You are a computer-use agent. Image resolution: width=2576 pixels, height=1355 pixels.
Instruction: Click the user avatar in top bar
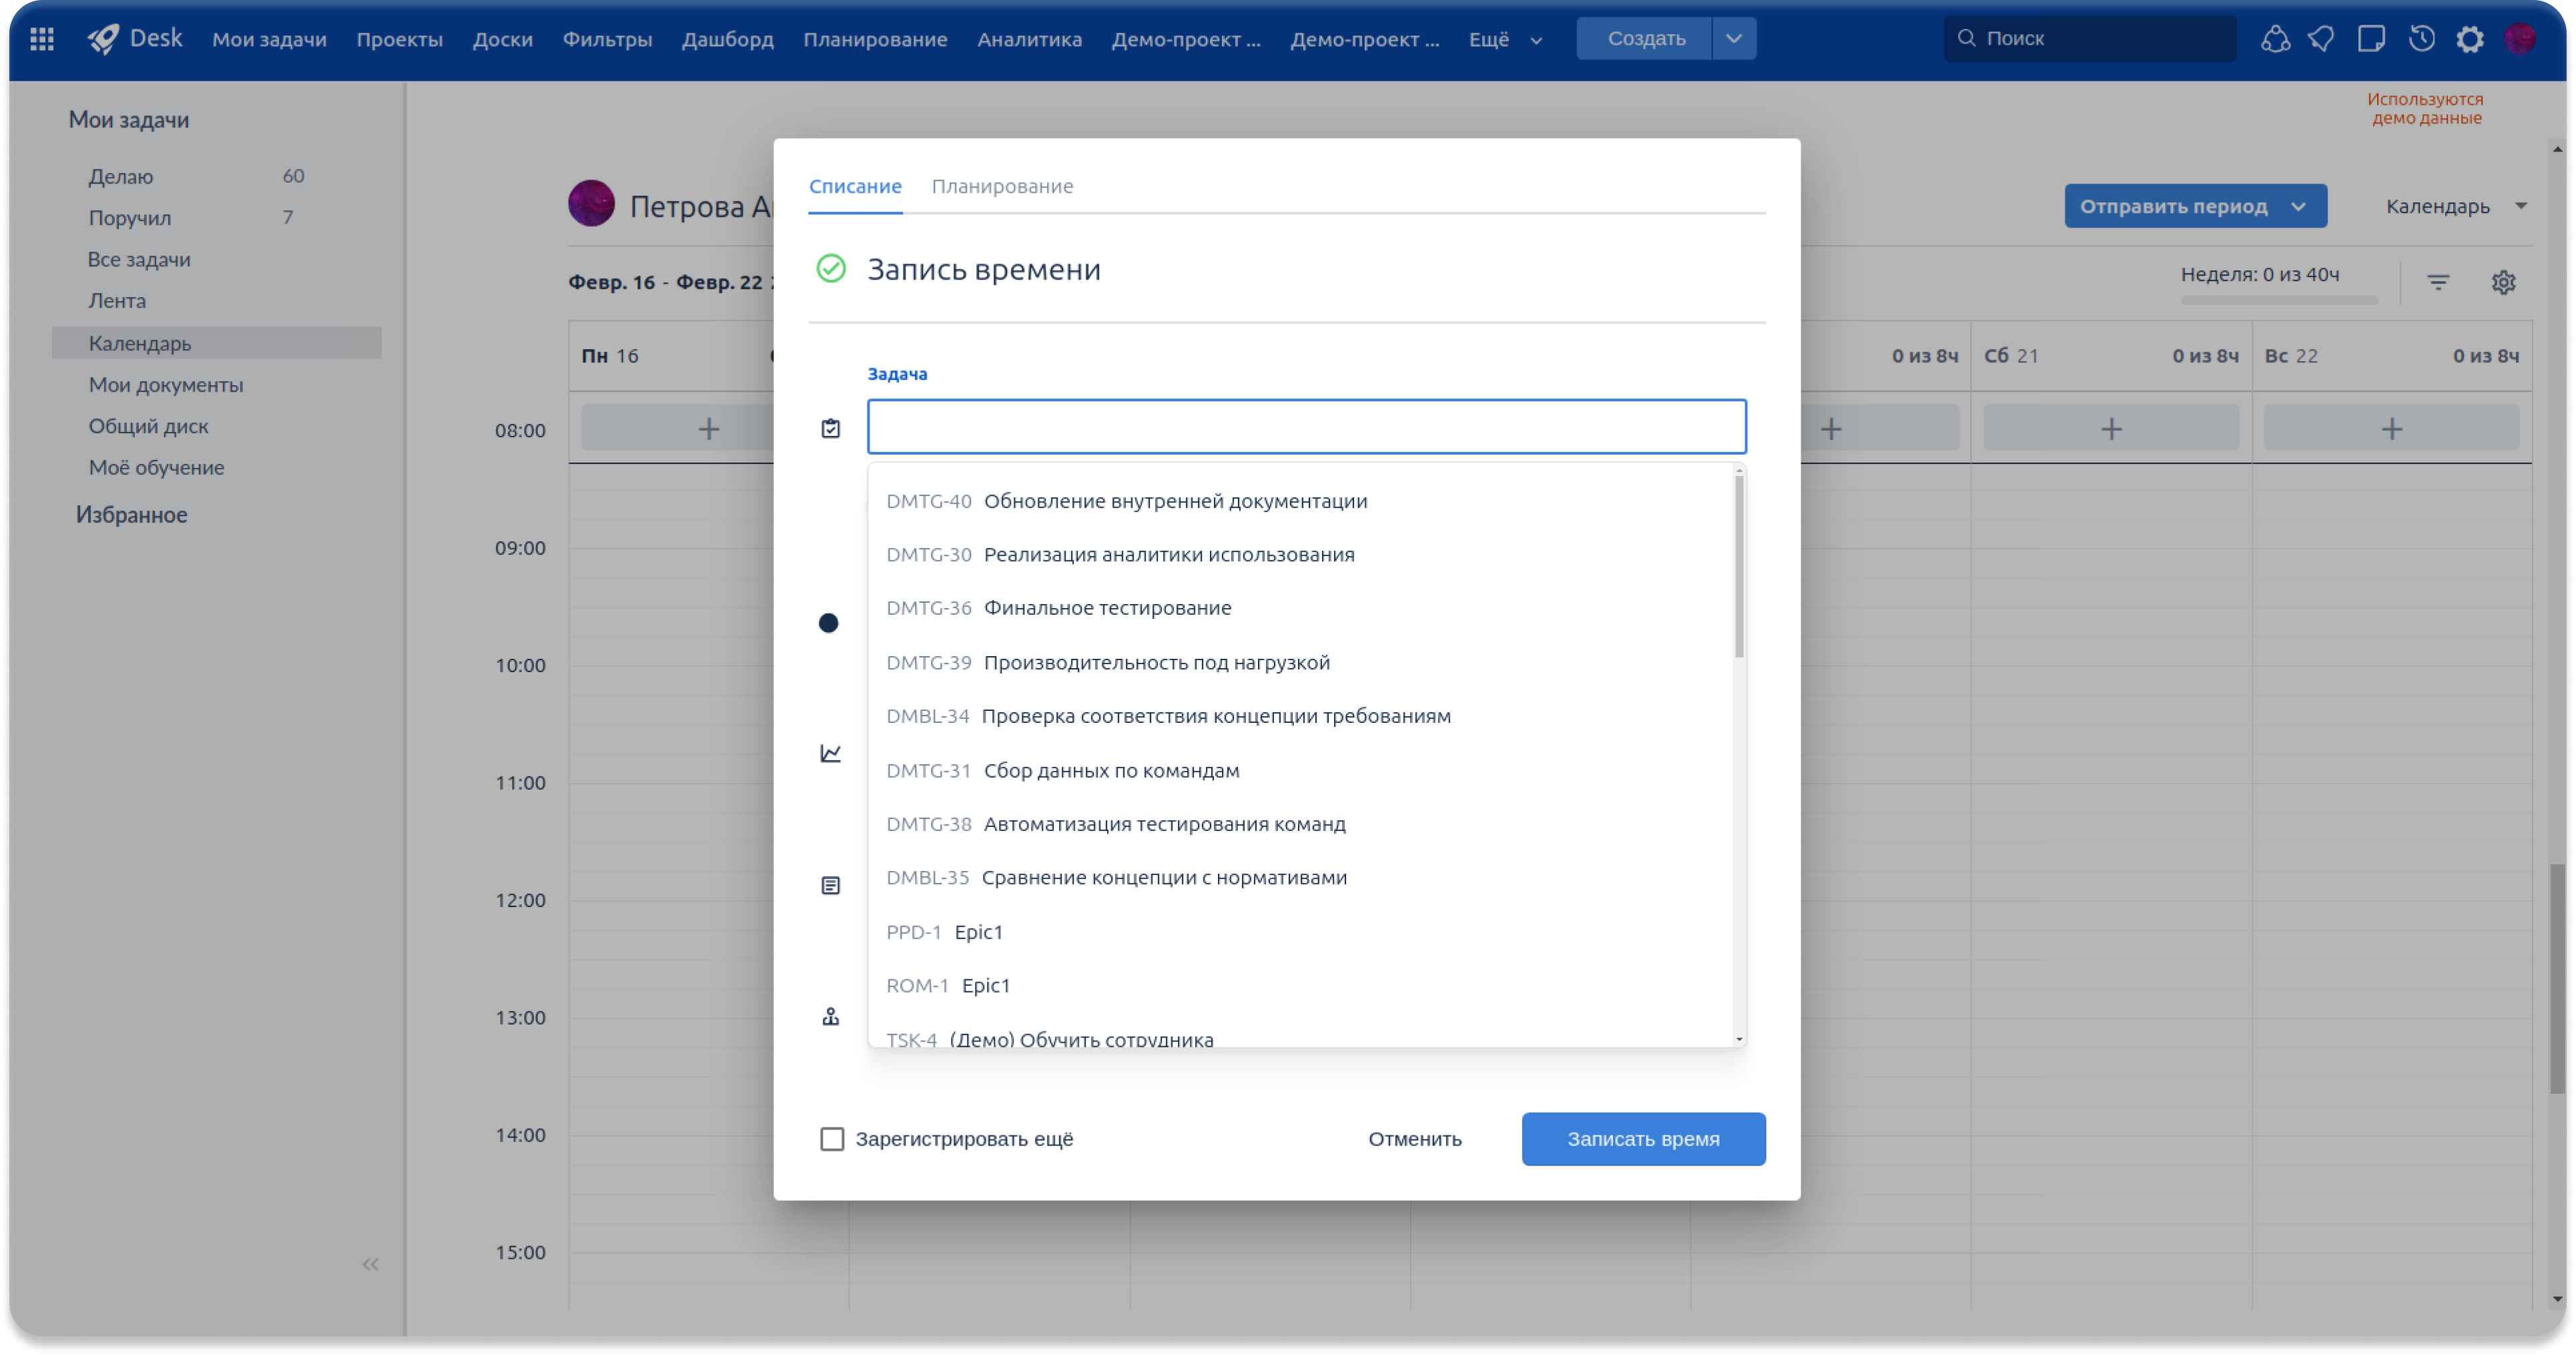[2520, 39]
